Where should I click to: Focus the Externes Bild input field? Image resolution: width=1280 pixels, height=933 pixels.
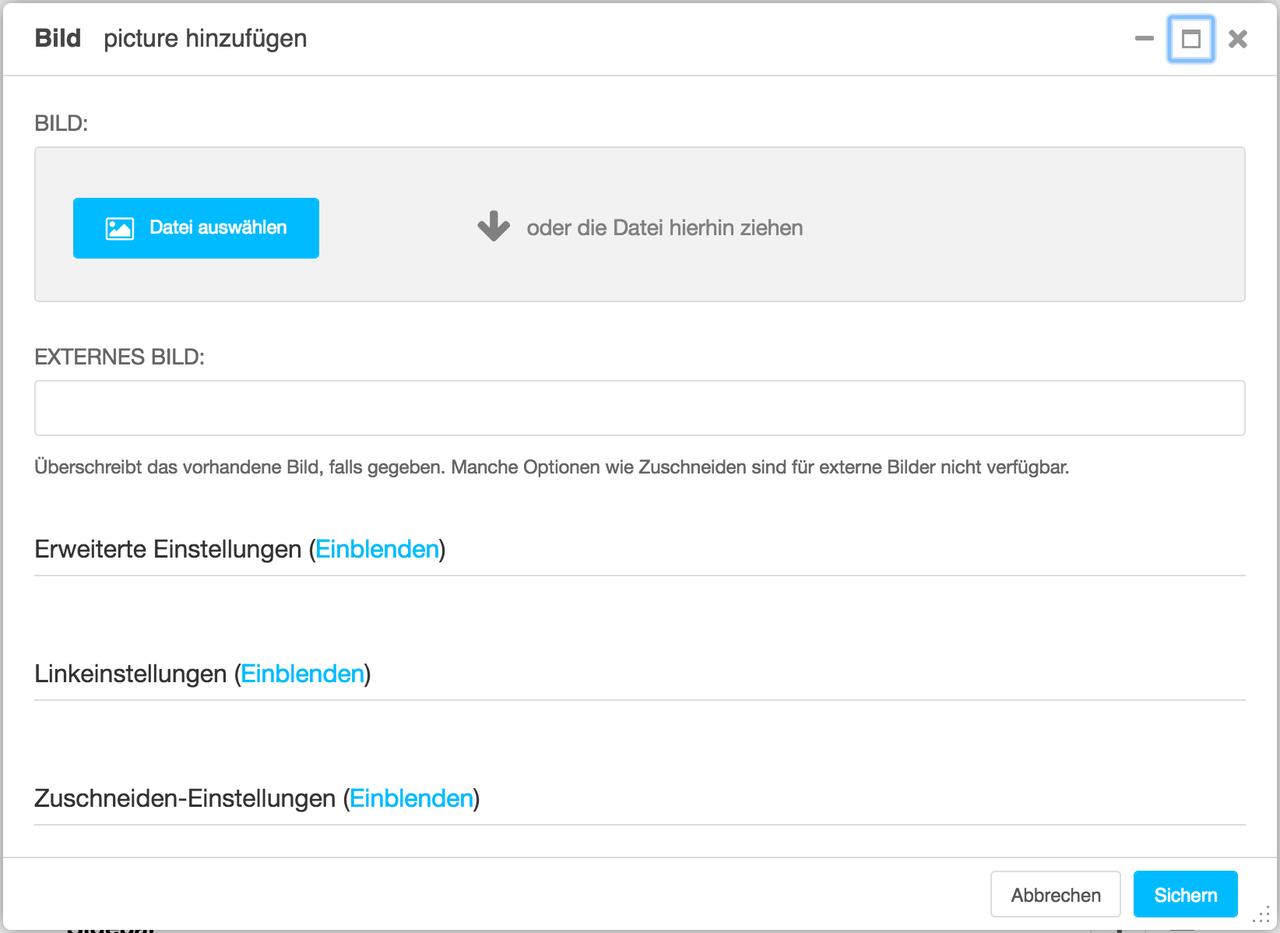click(x=640, y=408)
